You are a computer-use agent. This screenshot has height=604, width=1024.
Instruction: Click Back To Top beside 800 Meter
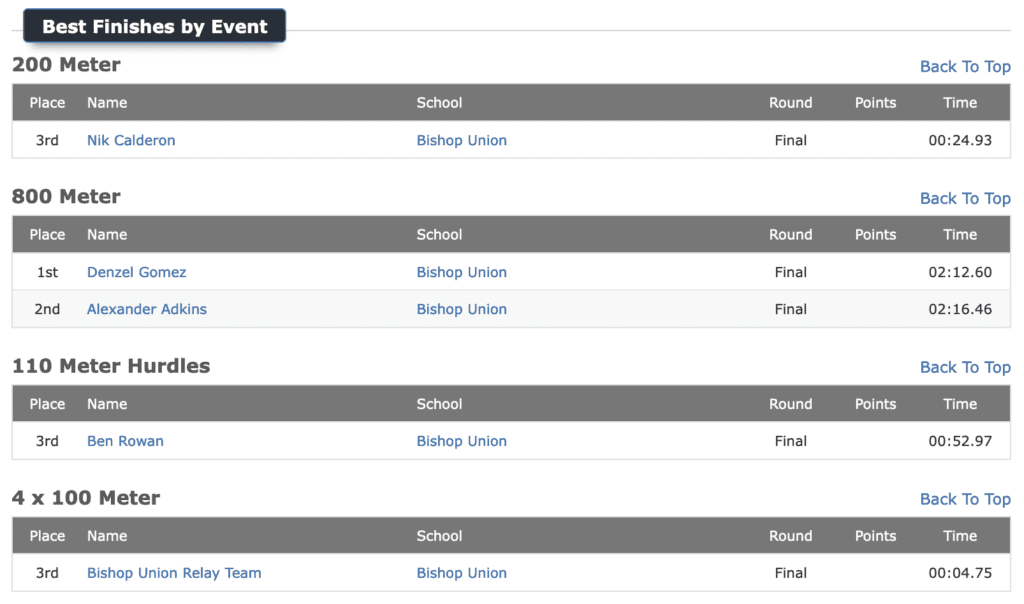(x=965, y=199)
